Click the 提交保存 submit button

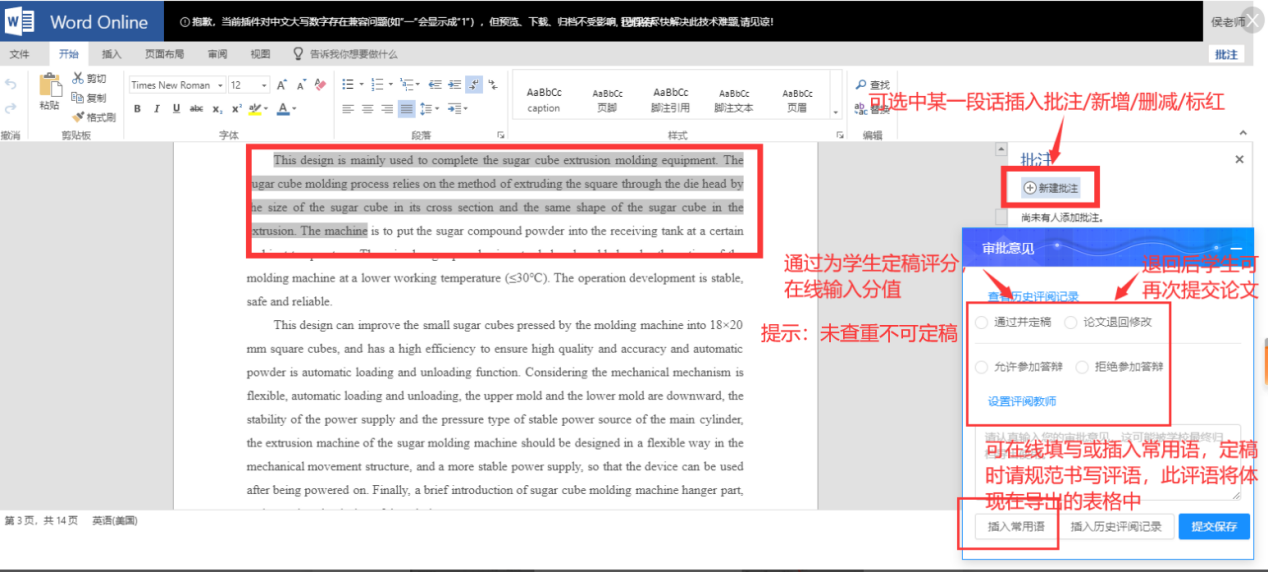click(1214, 527)
